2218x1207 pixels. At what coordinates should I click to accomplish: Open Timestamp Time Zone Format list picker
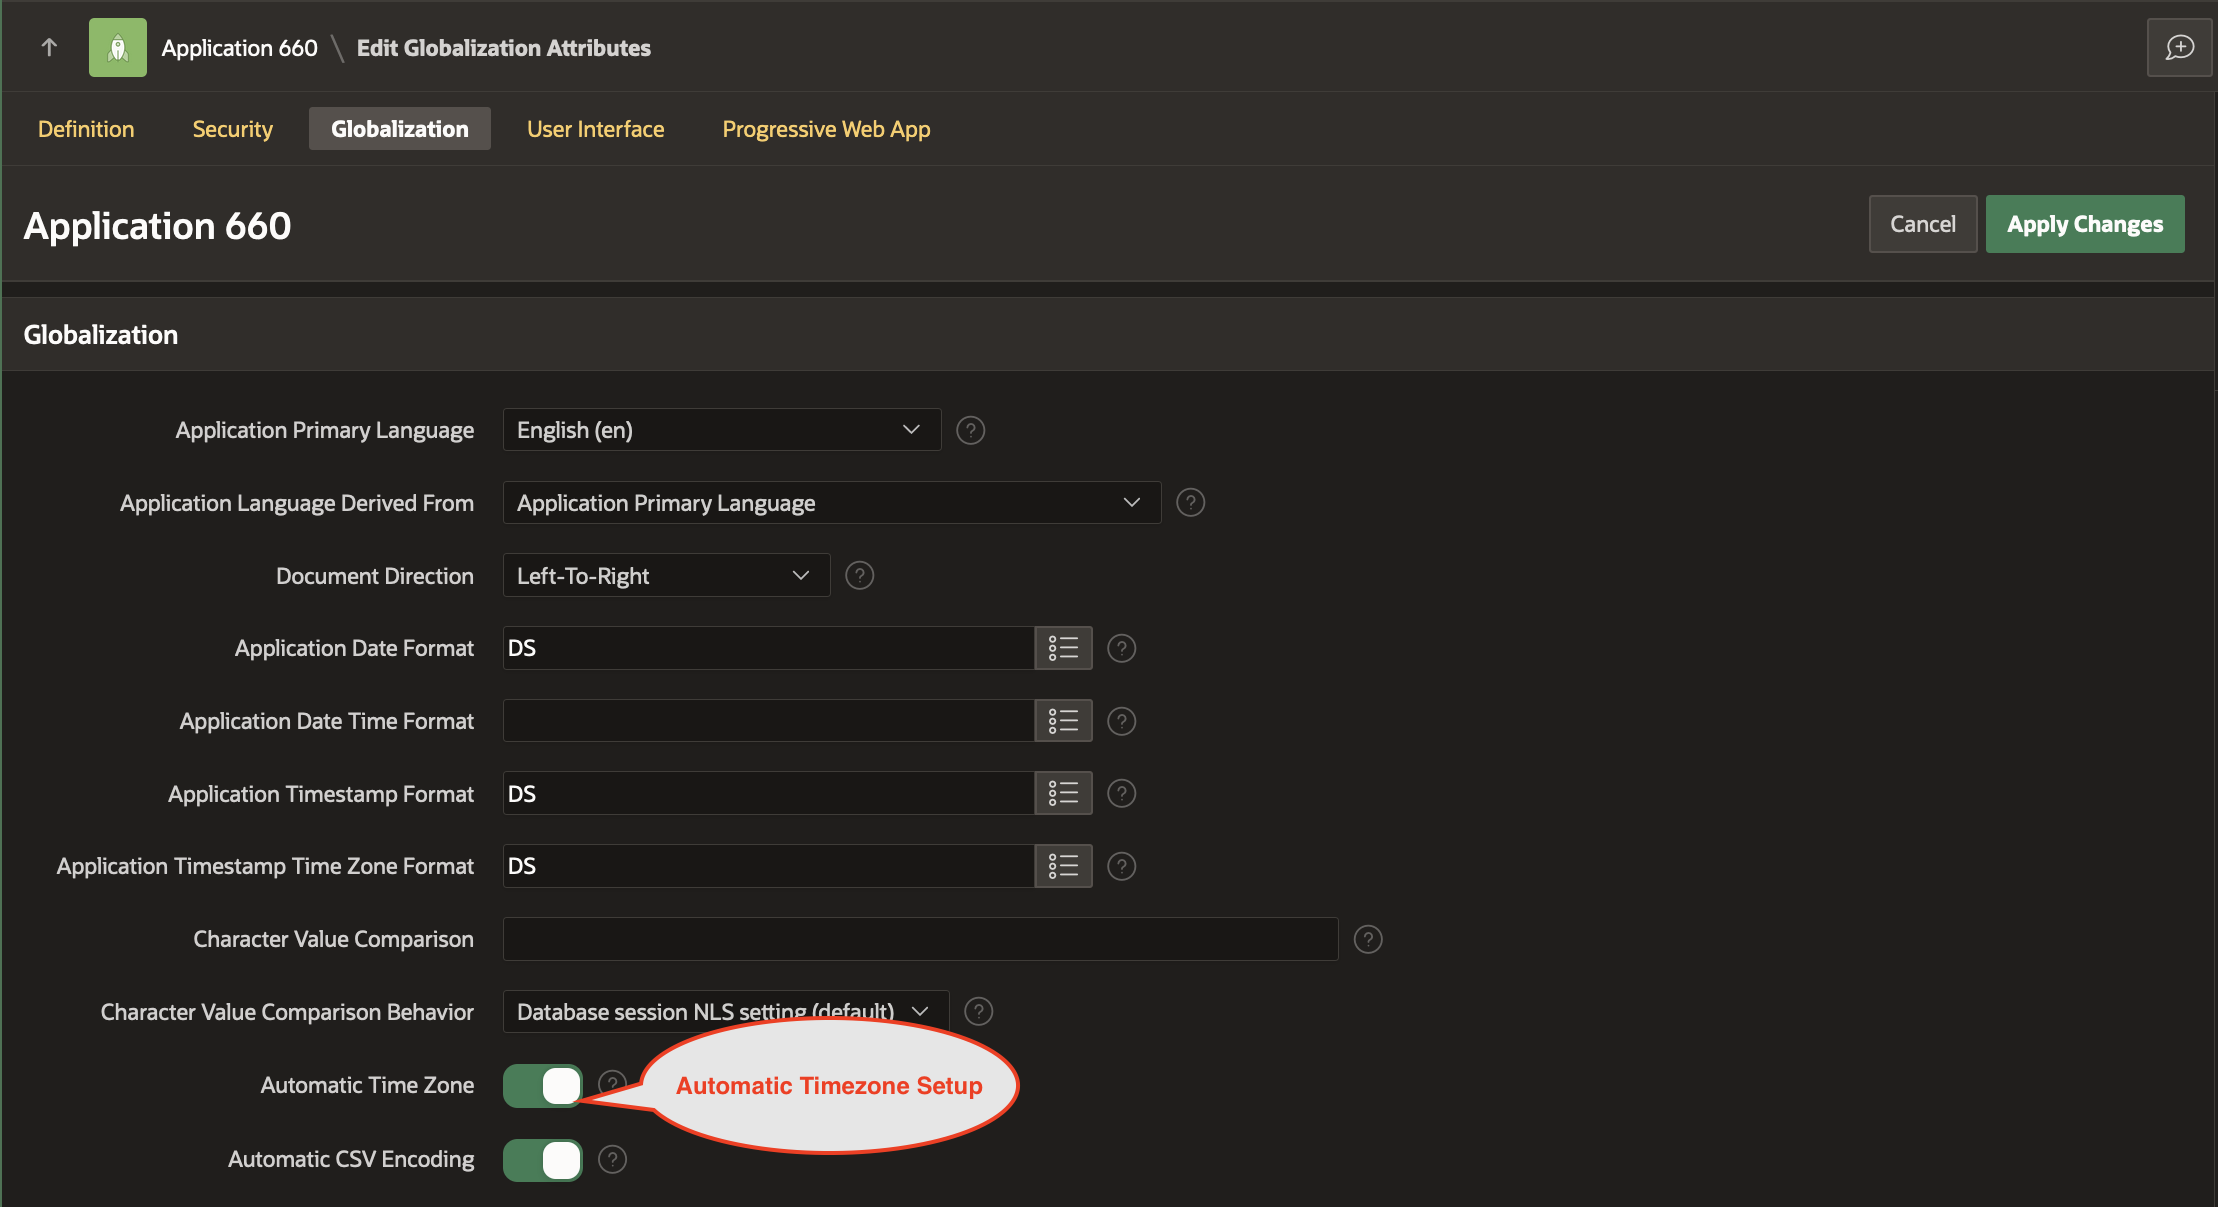pyautogui.click(x=1063, y=866)
